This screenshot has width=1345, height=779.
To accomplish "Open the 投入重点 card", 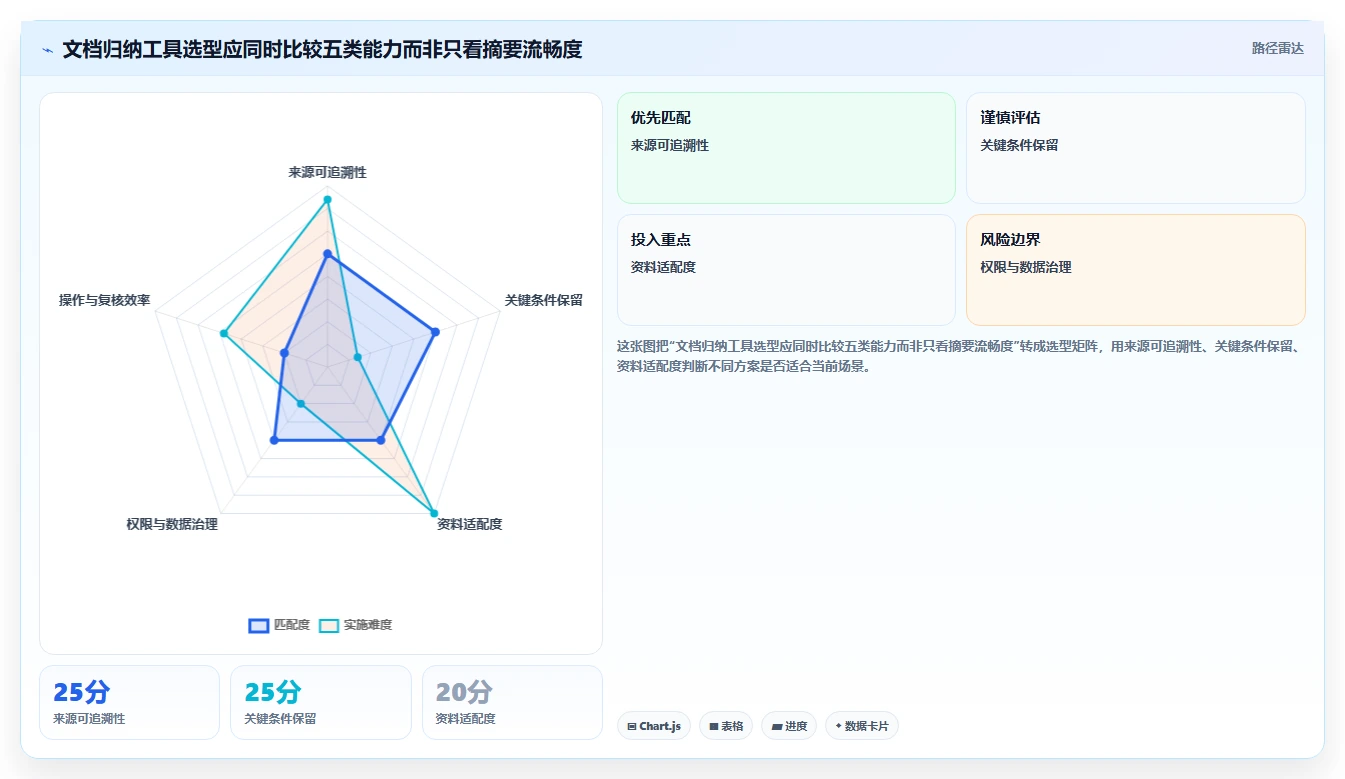I will pos(786,270).
